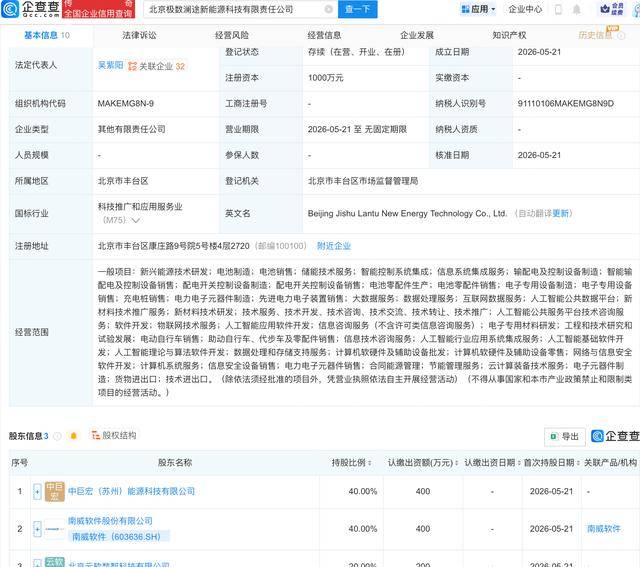Open the 应用 dropdown menu
Image resolution: width=640 pixels, height=567 pixels.
coord(478,9)
